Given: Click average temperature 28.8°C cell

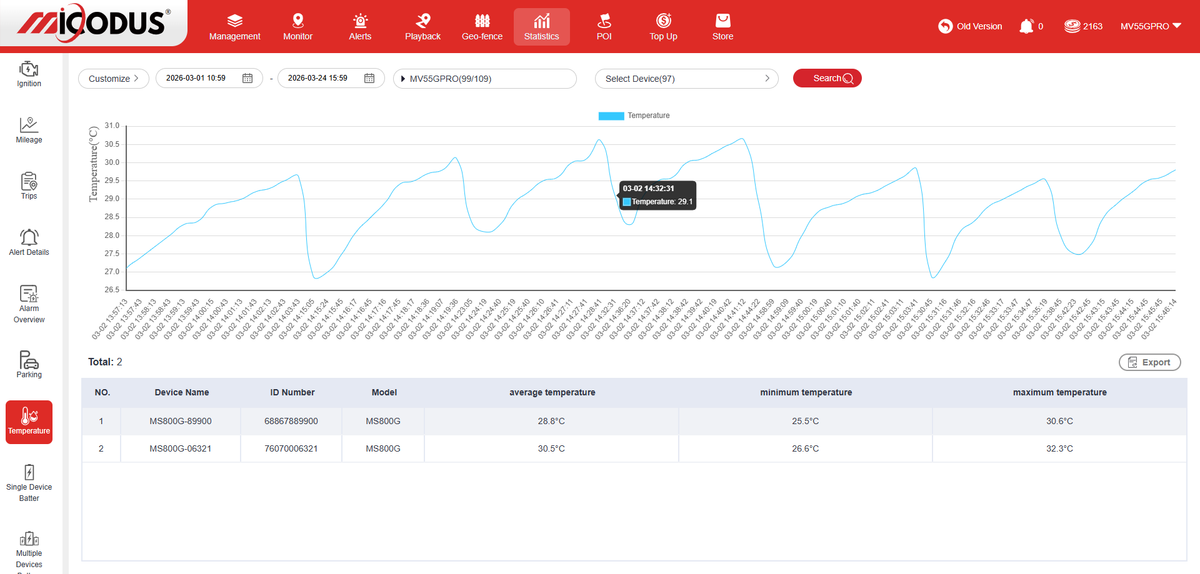Looking at the screenshot, I should [x=551, y=421].
